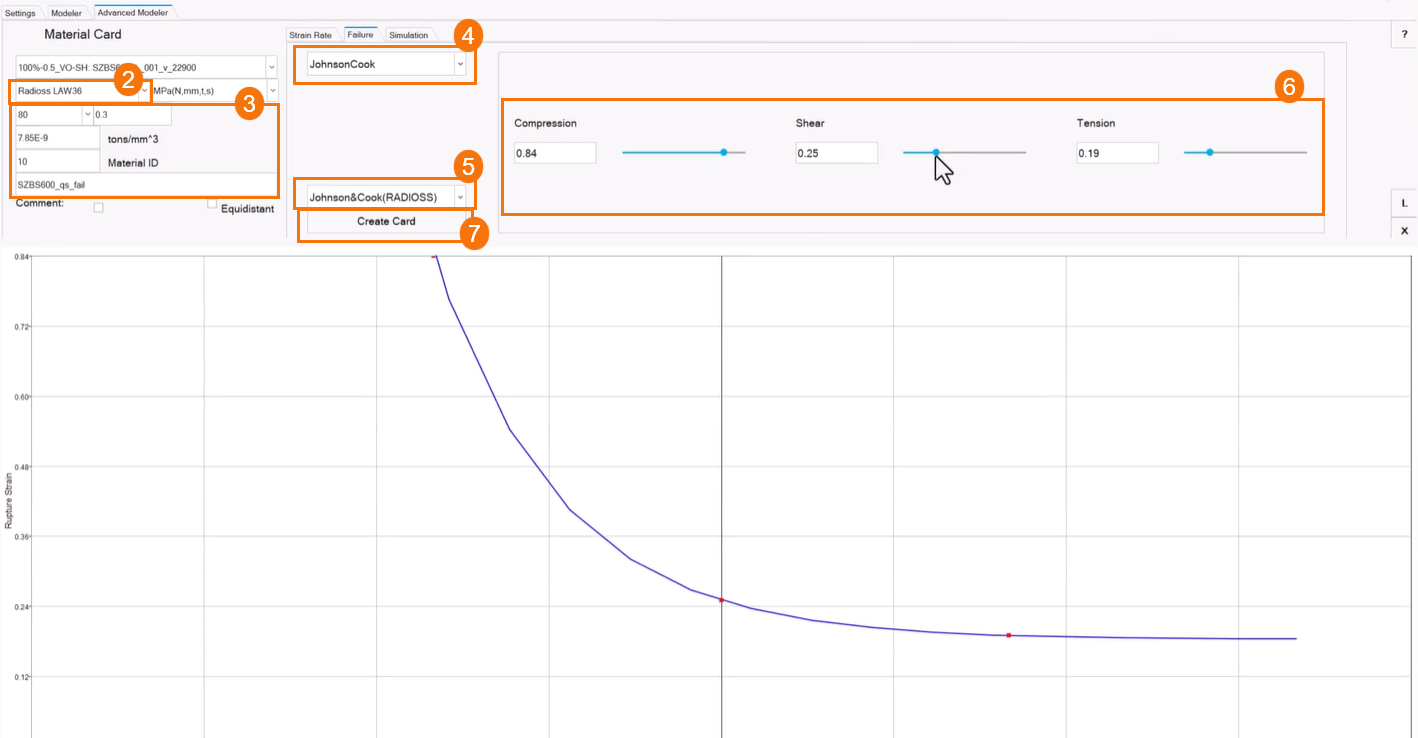Image resolution: width=1418 pixels, height=738 pixels.
Task: Switch to the Settings tab
Action: coord(20,13)
